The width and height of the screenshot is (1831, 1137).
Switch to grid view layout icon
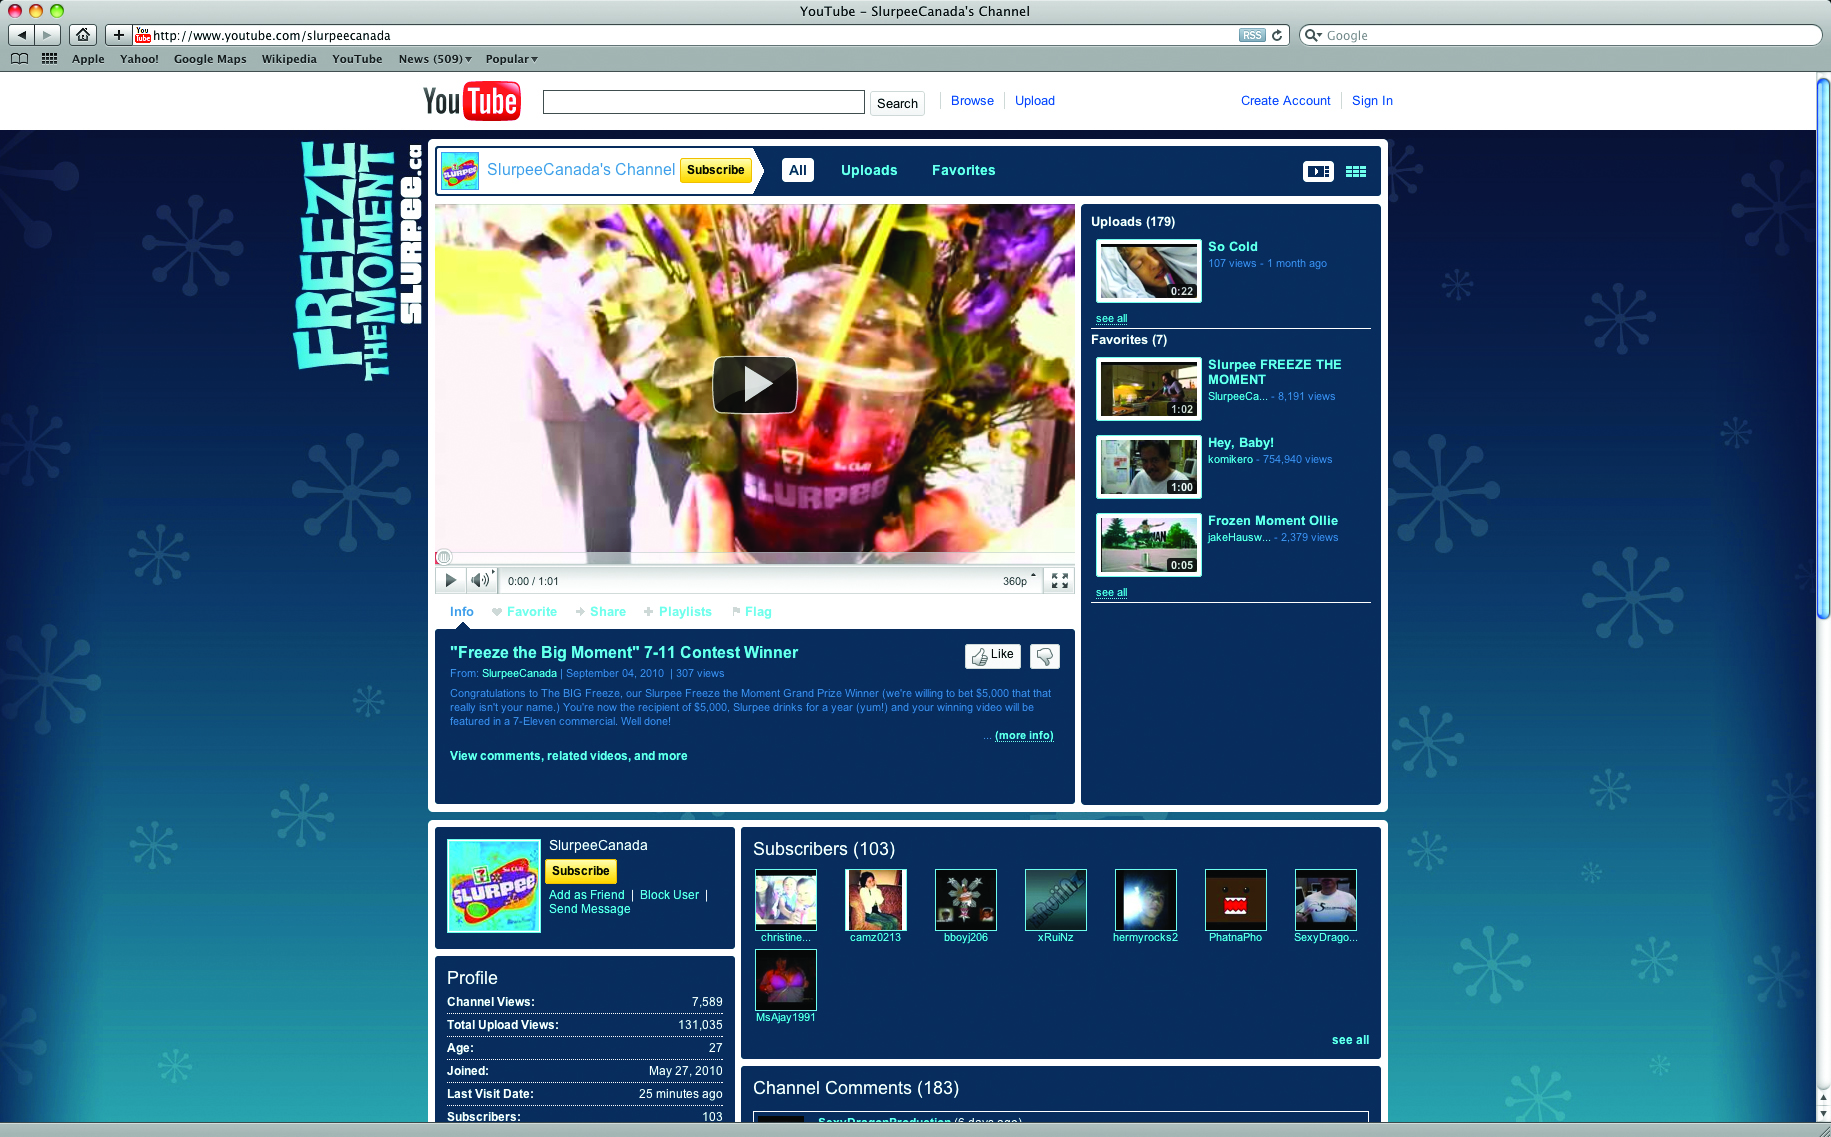pos(1356,171)
